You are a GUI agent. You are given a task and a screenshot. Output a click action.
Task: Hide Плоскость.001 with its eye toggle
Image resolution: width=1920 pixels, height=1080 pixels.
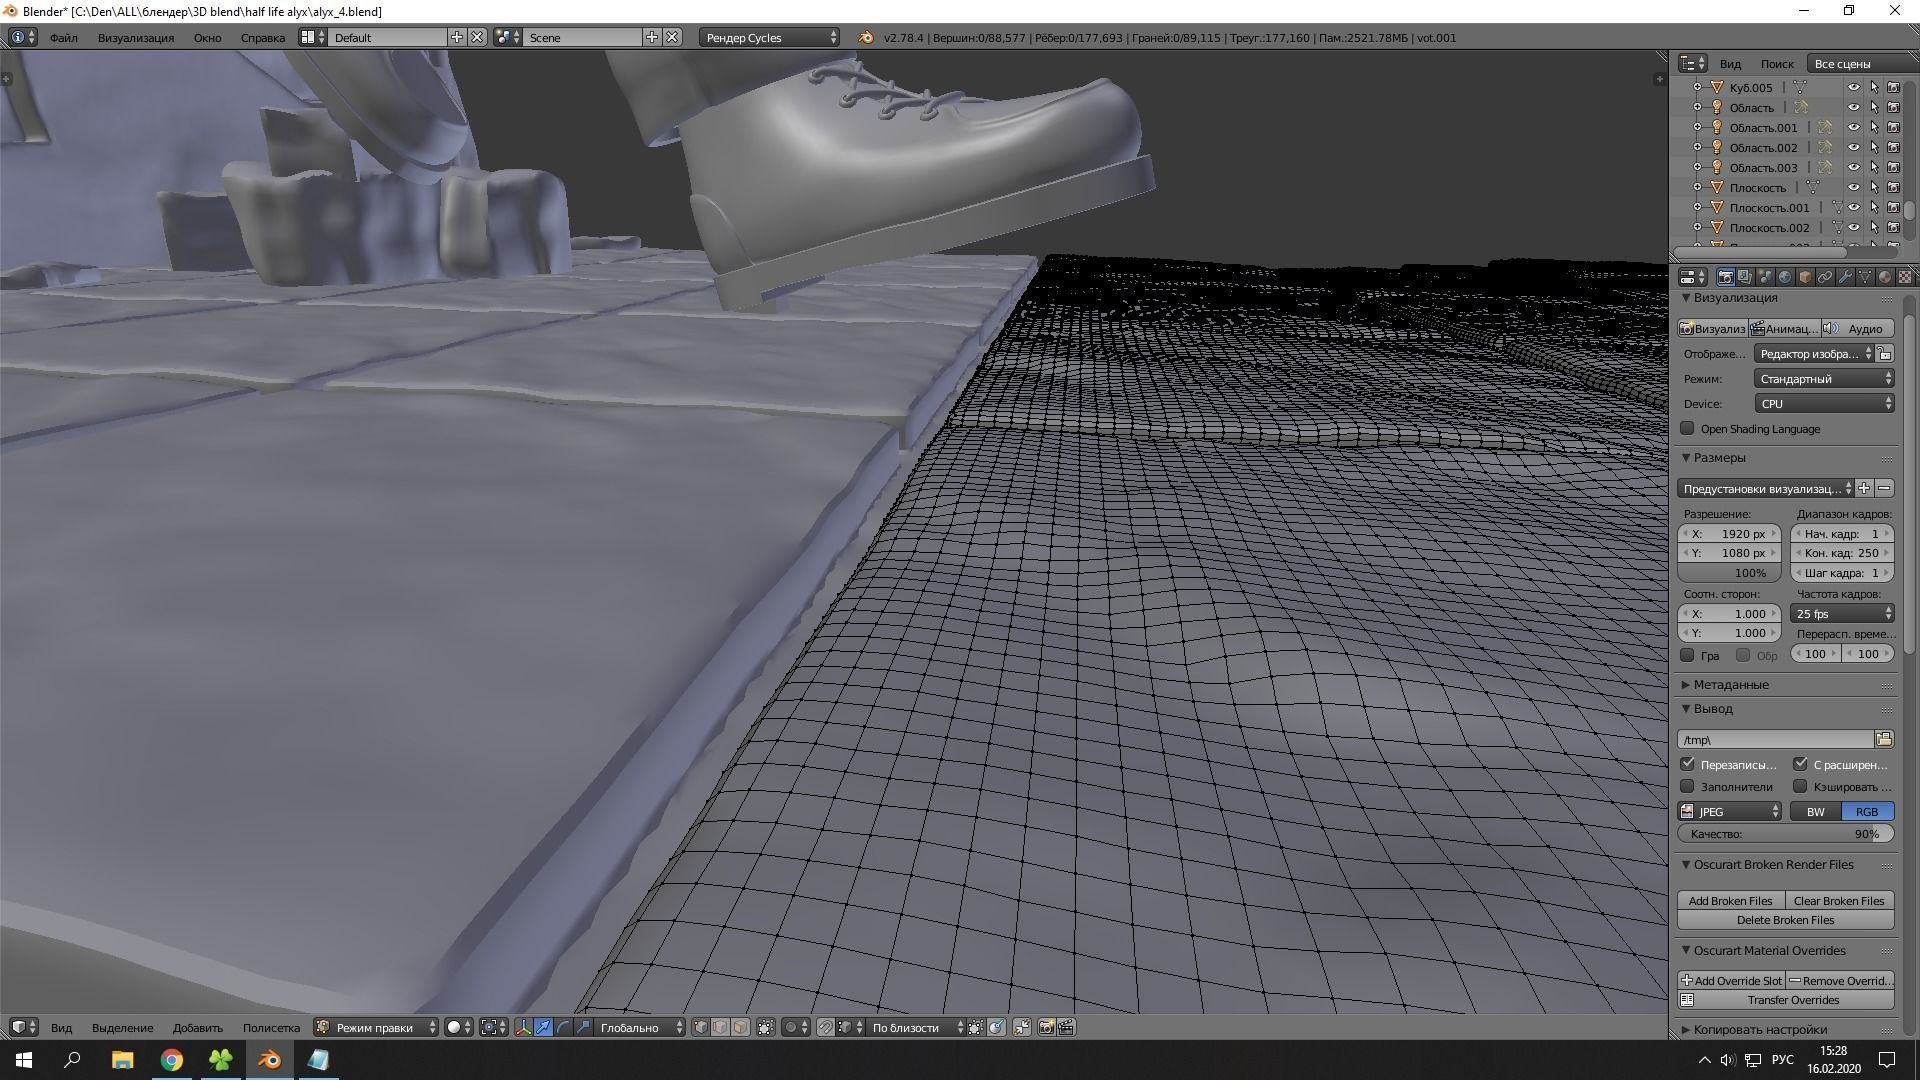(1856, 207)
